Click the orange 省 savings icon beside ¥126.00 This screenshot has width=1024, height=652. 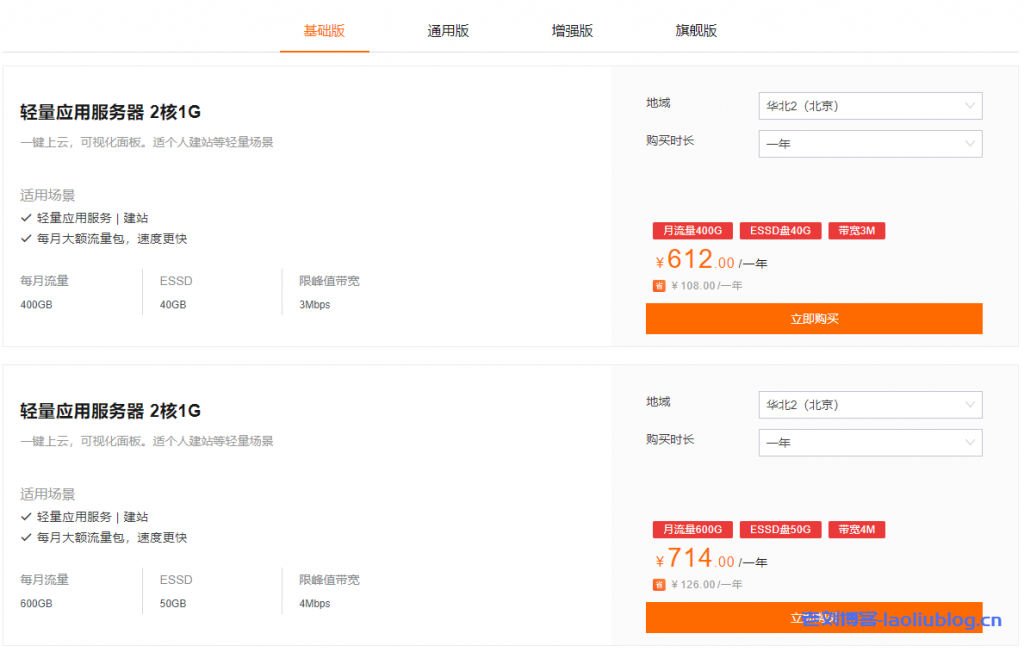pos(659,584)
